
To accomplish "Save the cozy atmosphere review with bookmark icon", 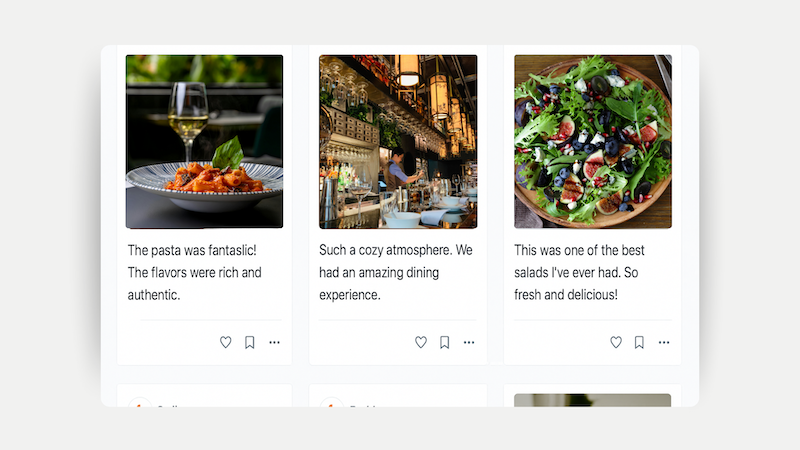I will click(x=445, y=342).
